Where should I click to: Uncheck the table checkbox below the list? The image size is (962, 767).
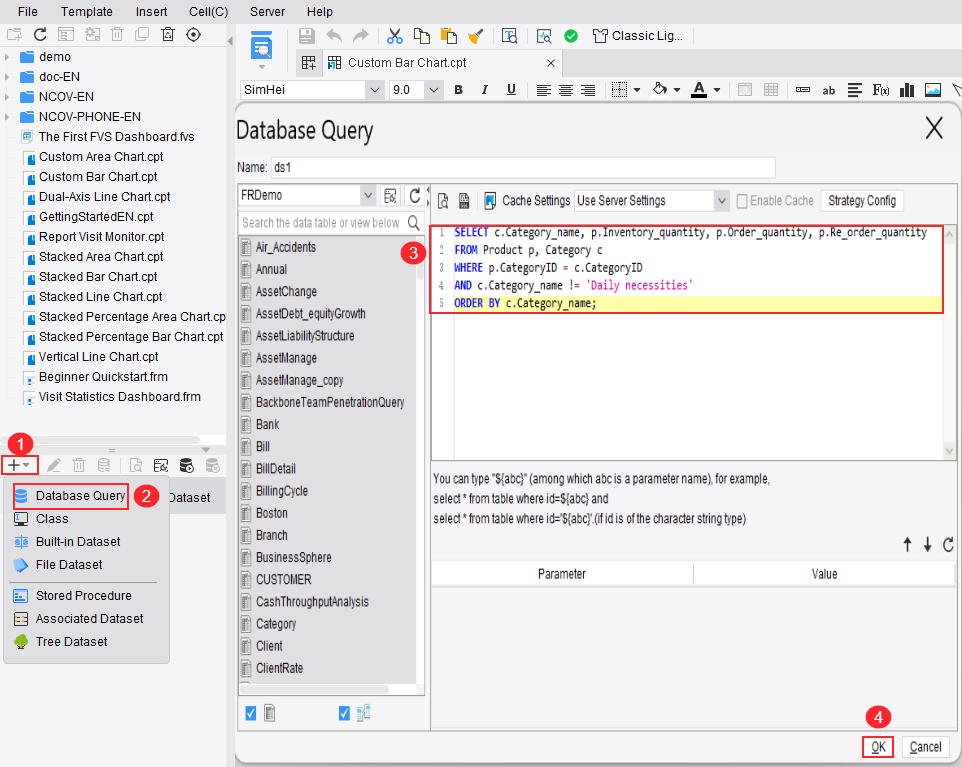click(251, 713)
